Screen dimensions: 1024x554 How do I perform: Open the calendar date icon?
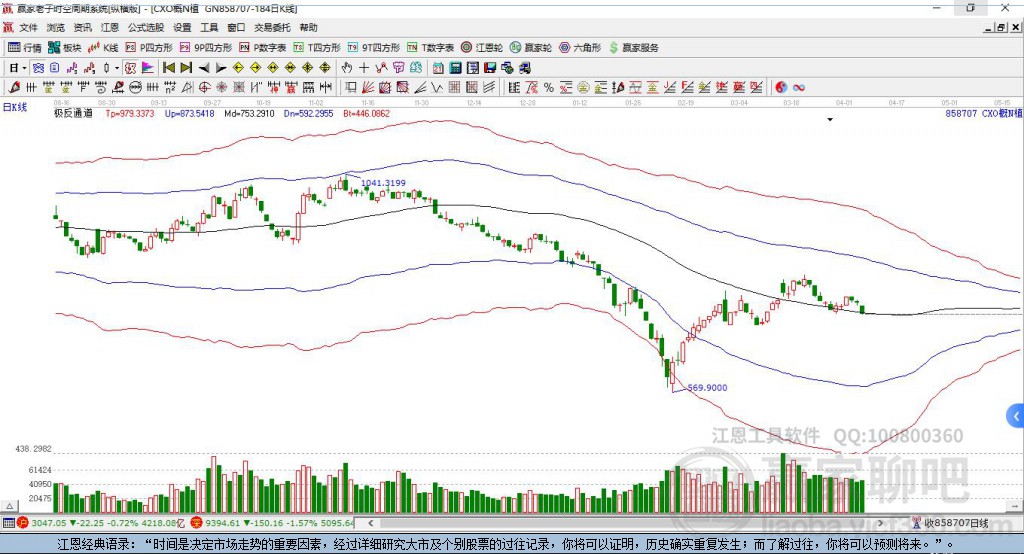point(438,68)
